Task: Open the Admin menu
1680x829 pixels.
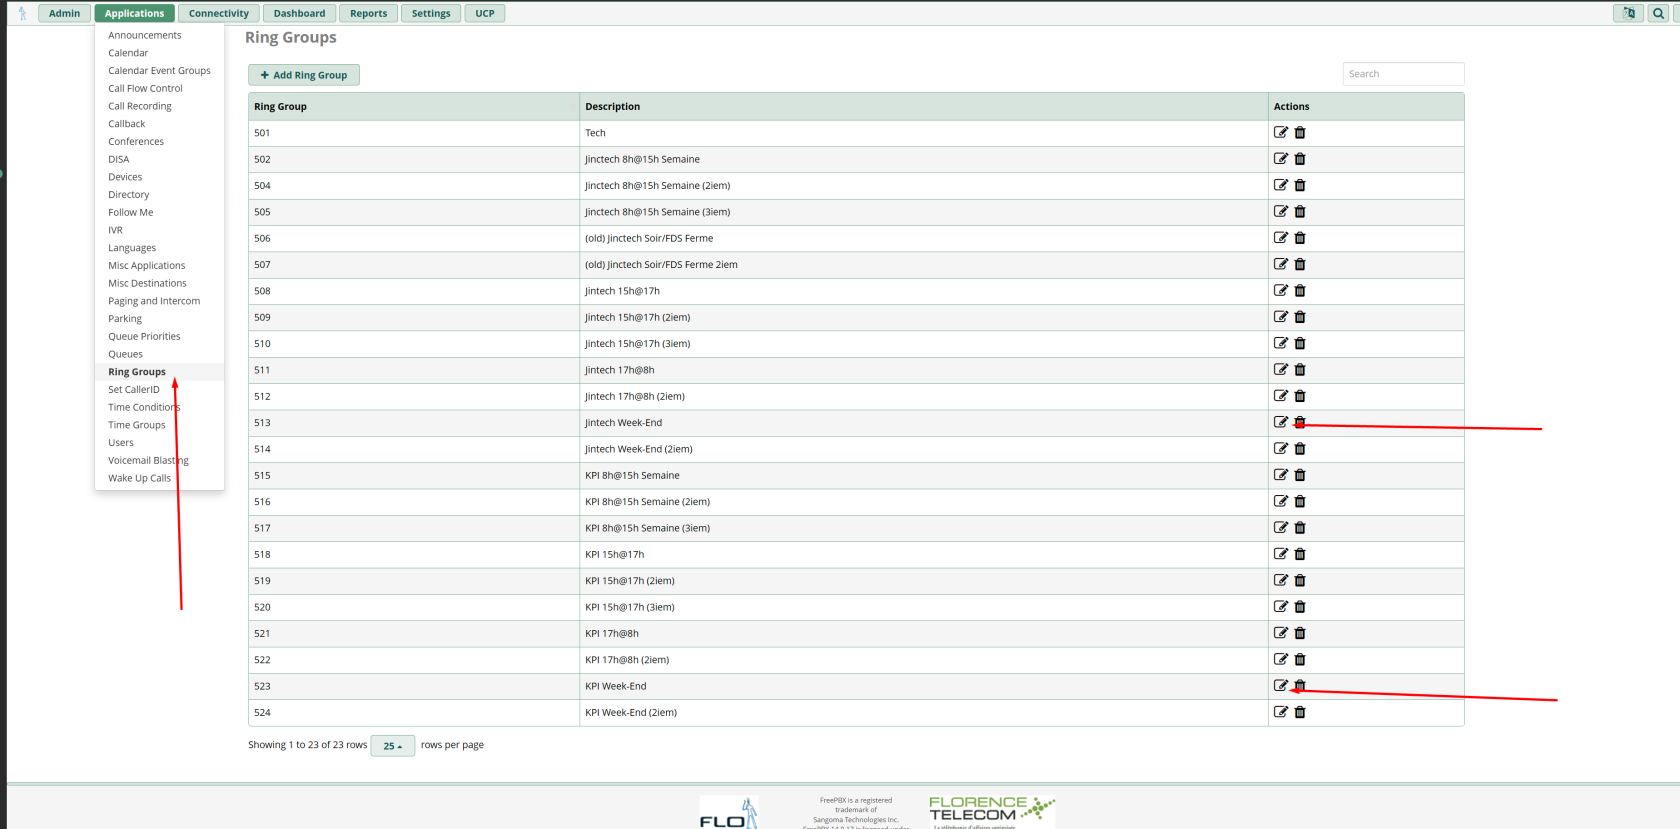Action: click(x=65, y=13)
